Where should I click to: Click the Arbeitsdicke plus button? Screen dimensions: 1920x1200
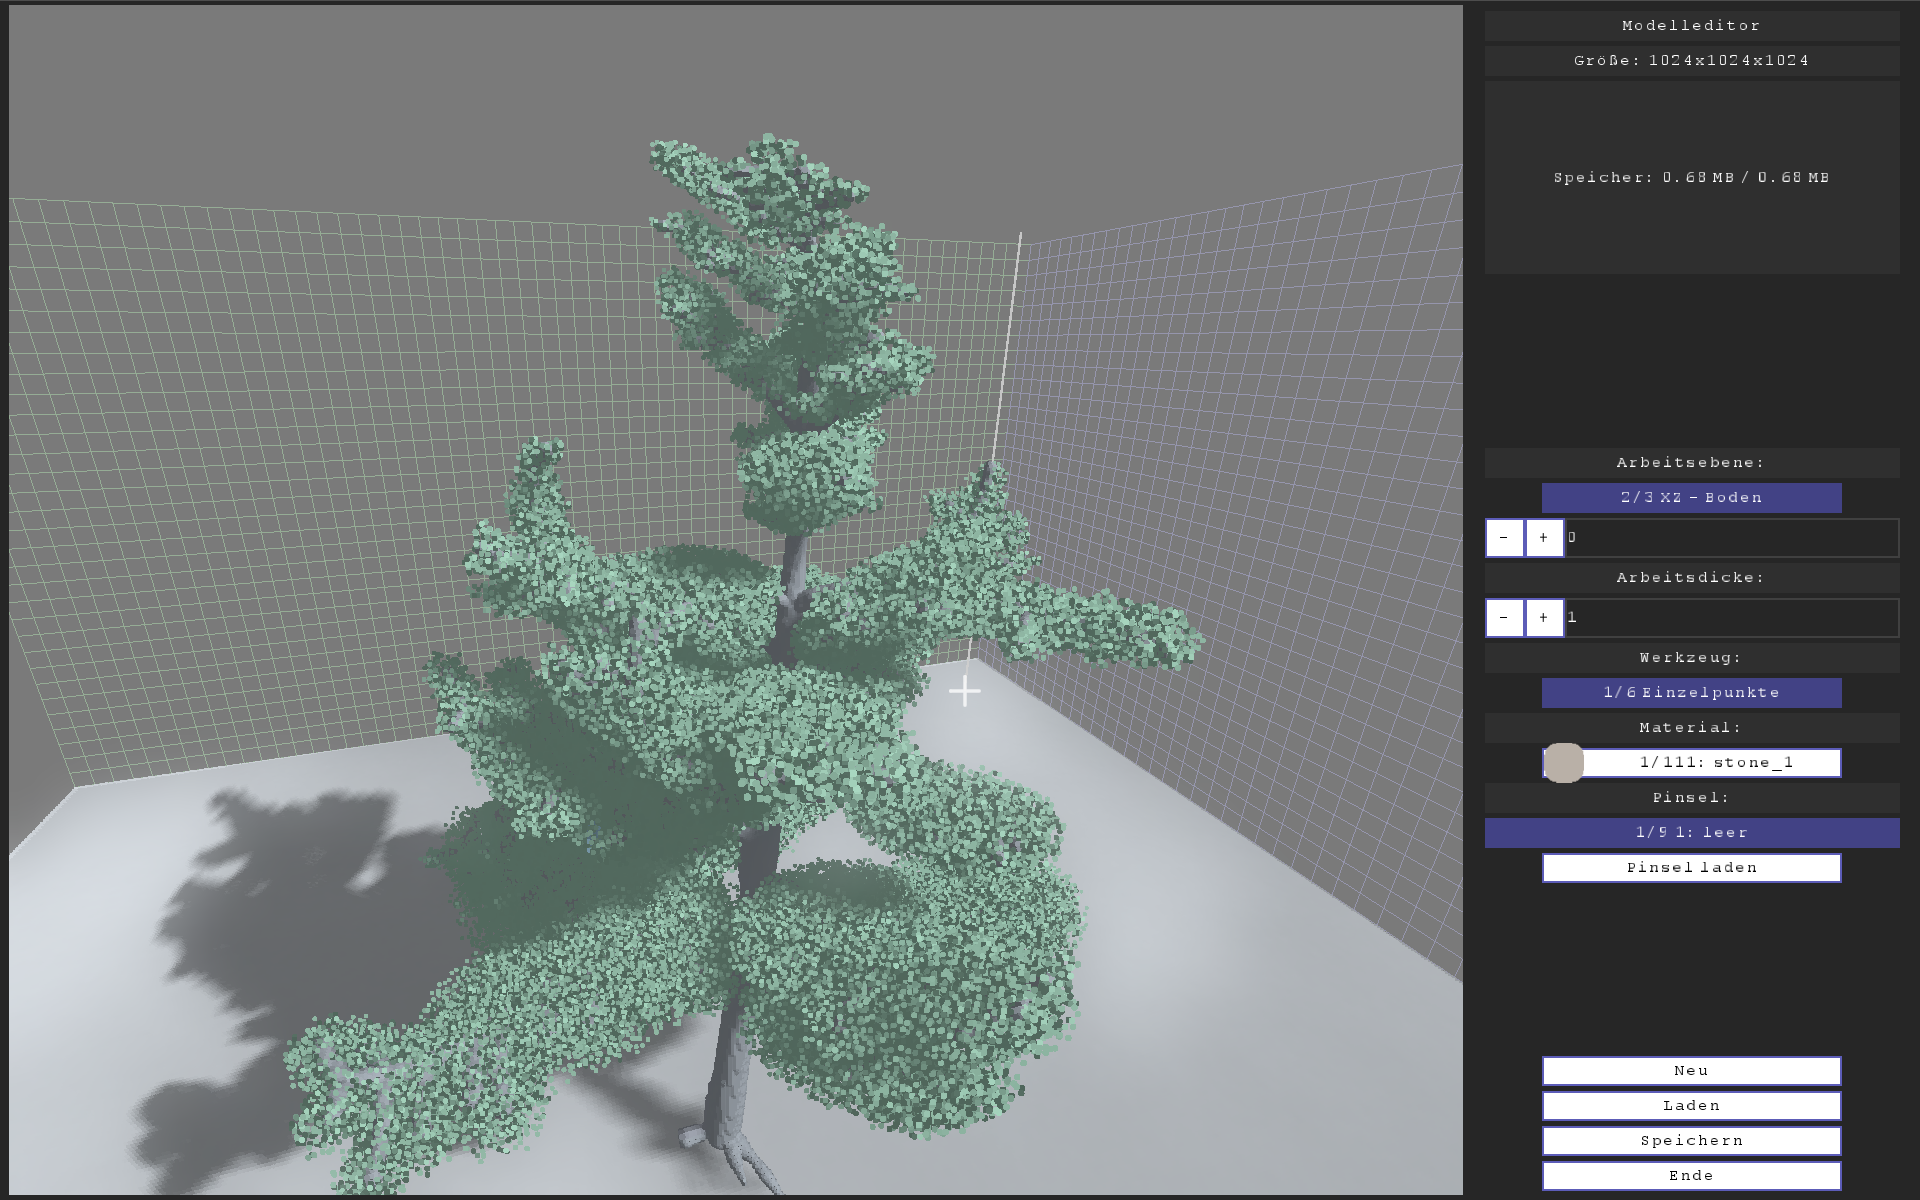(1544, 618)
